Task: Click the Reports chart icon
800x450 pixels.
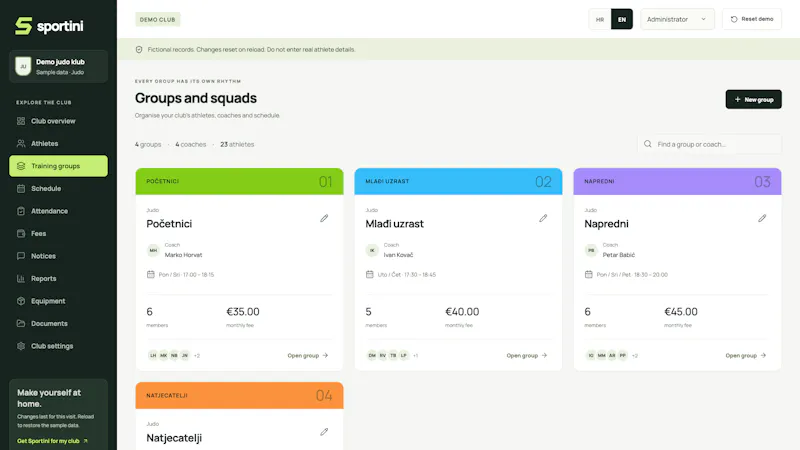Action: [21, 279]
